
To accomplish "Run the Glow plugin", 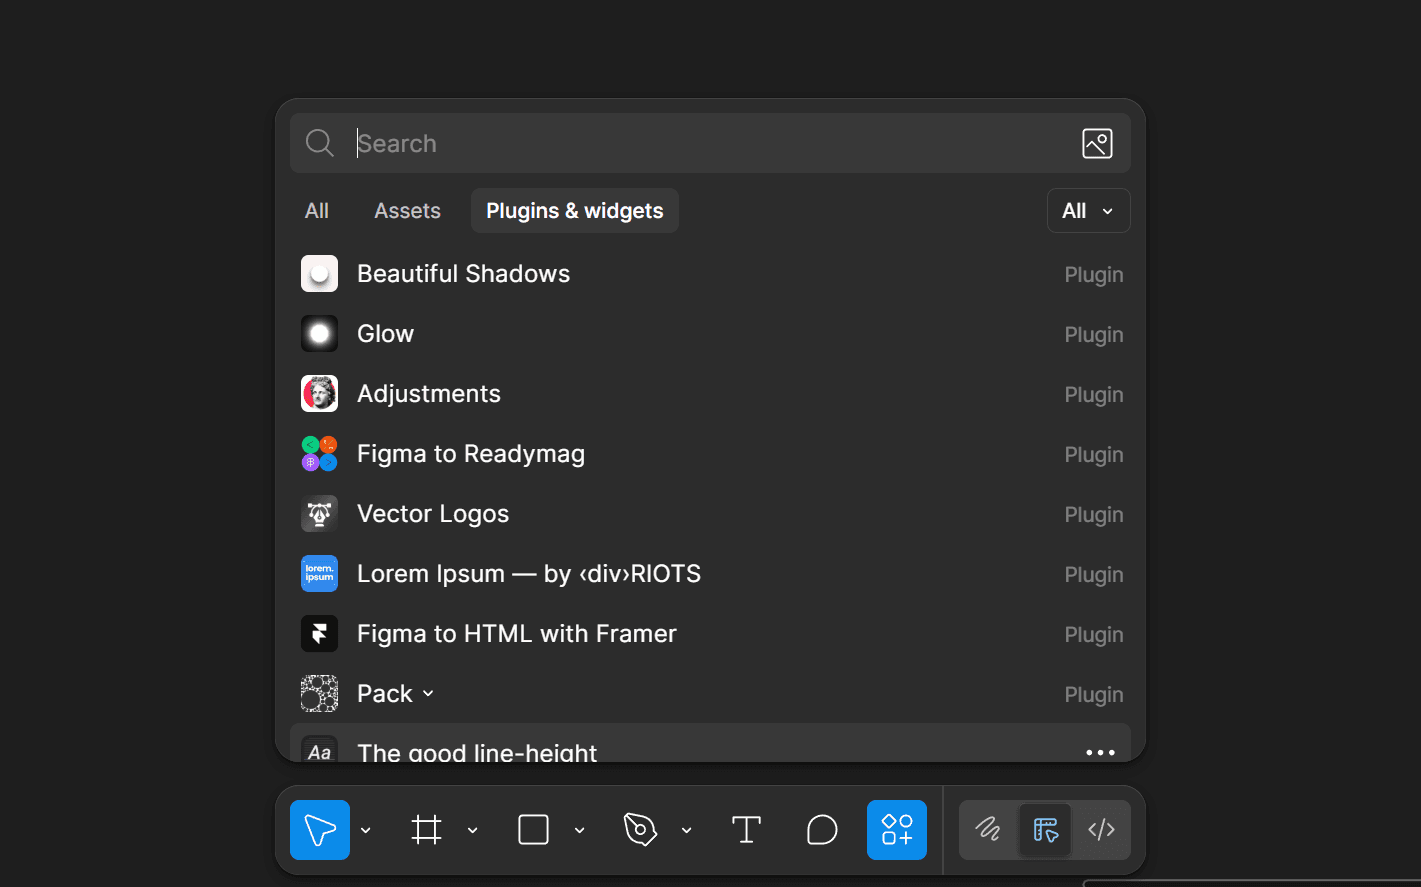I will click(710, 334).
